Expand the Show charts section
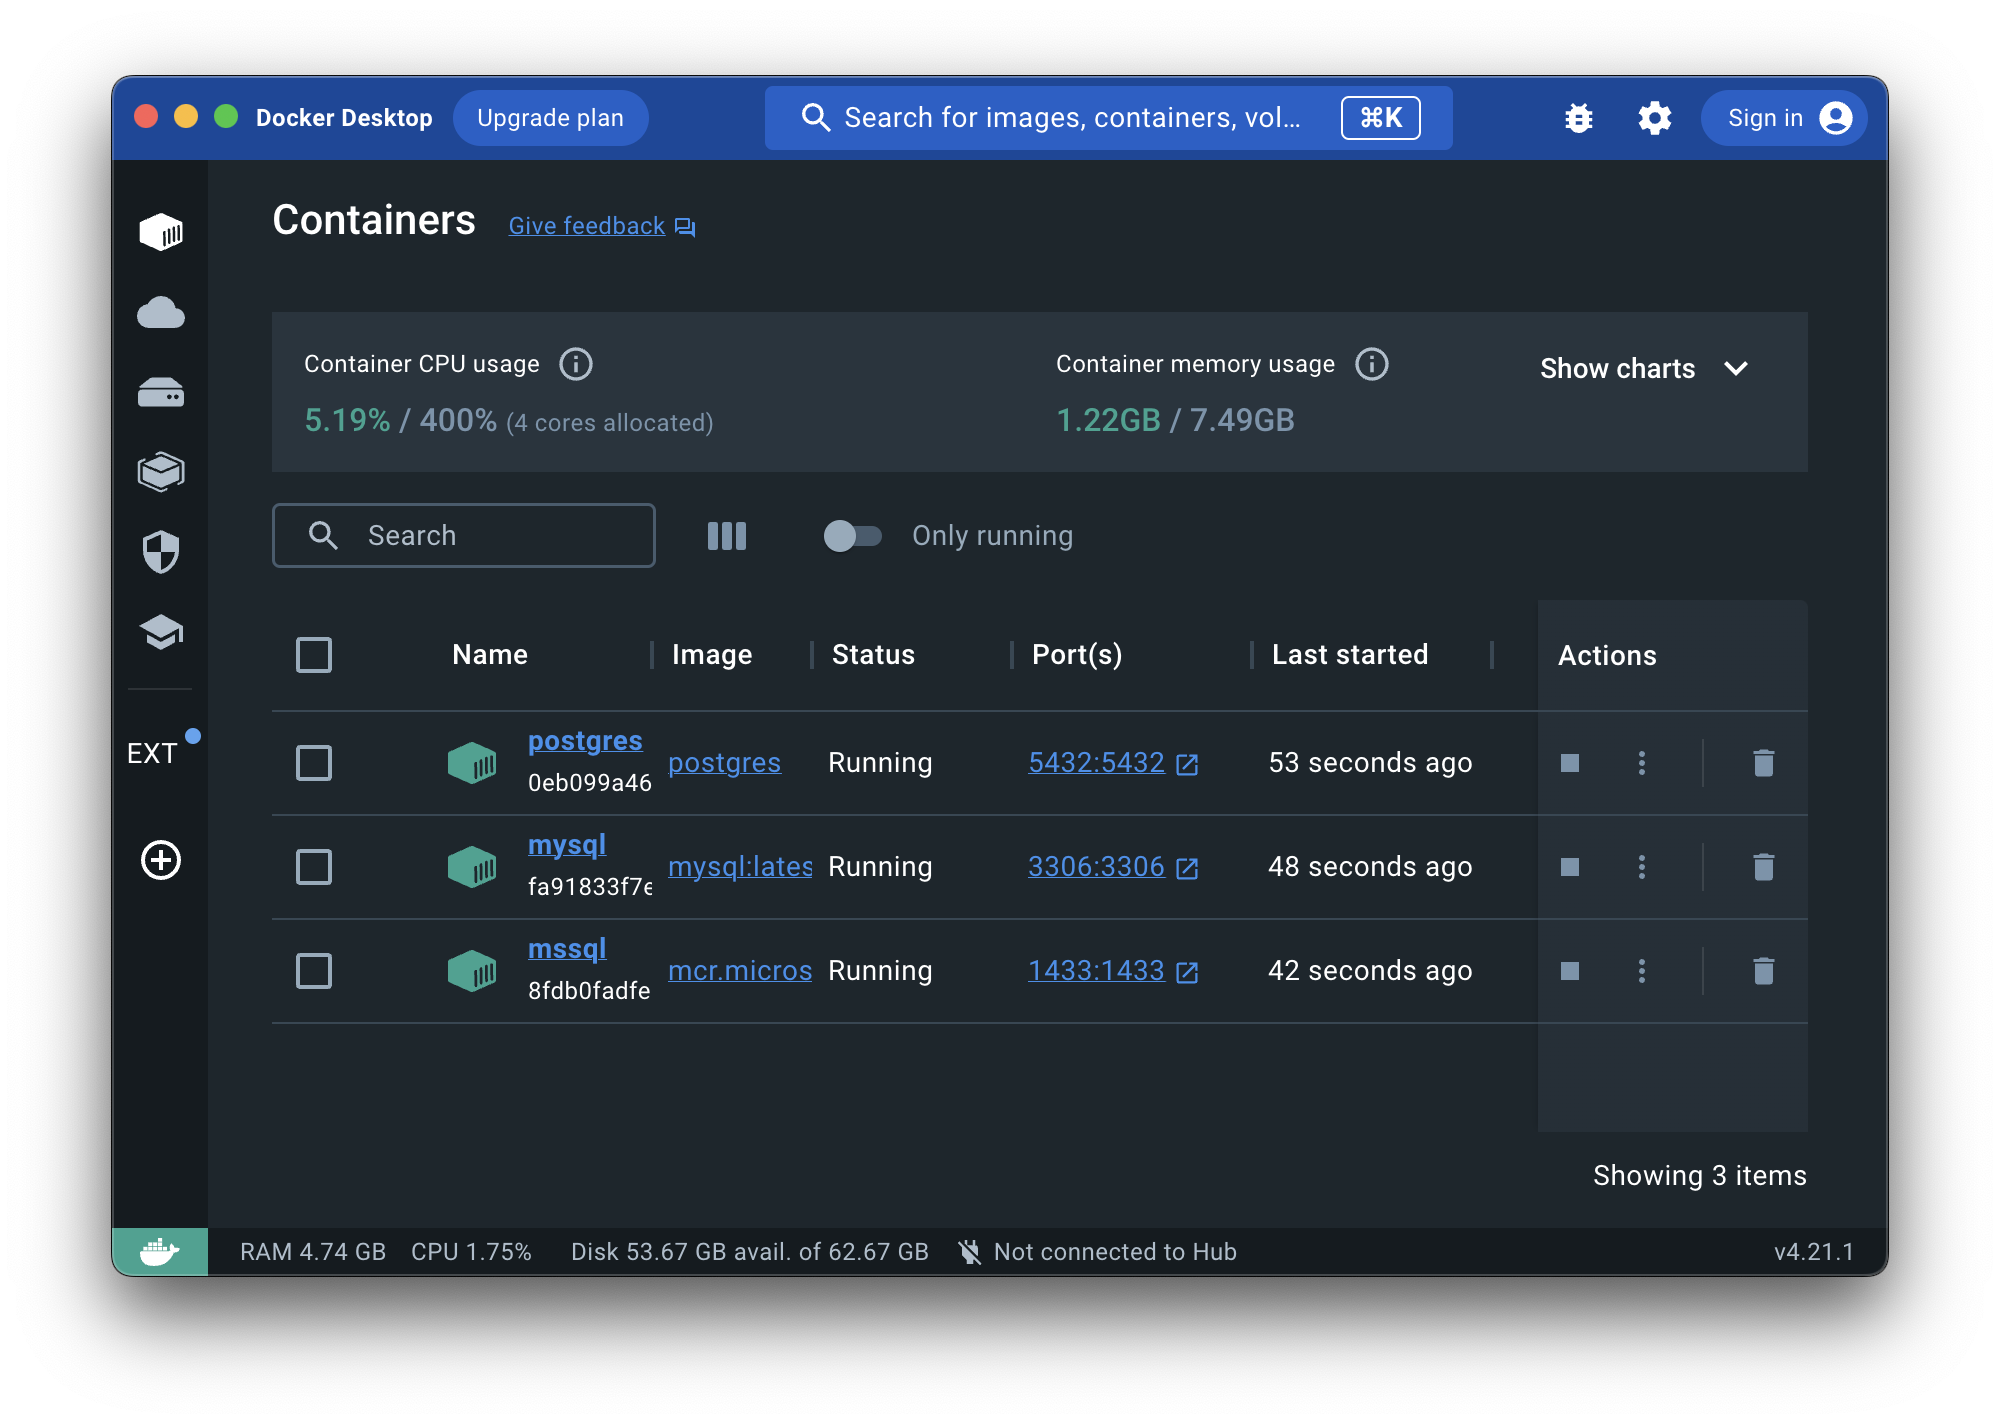The height and width of the screenshot is (1424, 2000). (x=1643, y=368)
